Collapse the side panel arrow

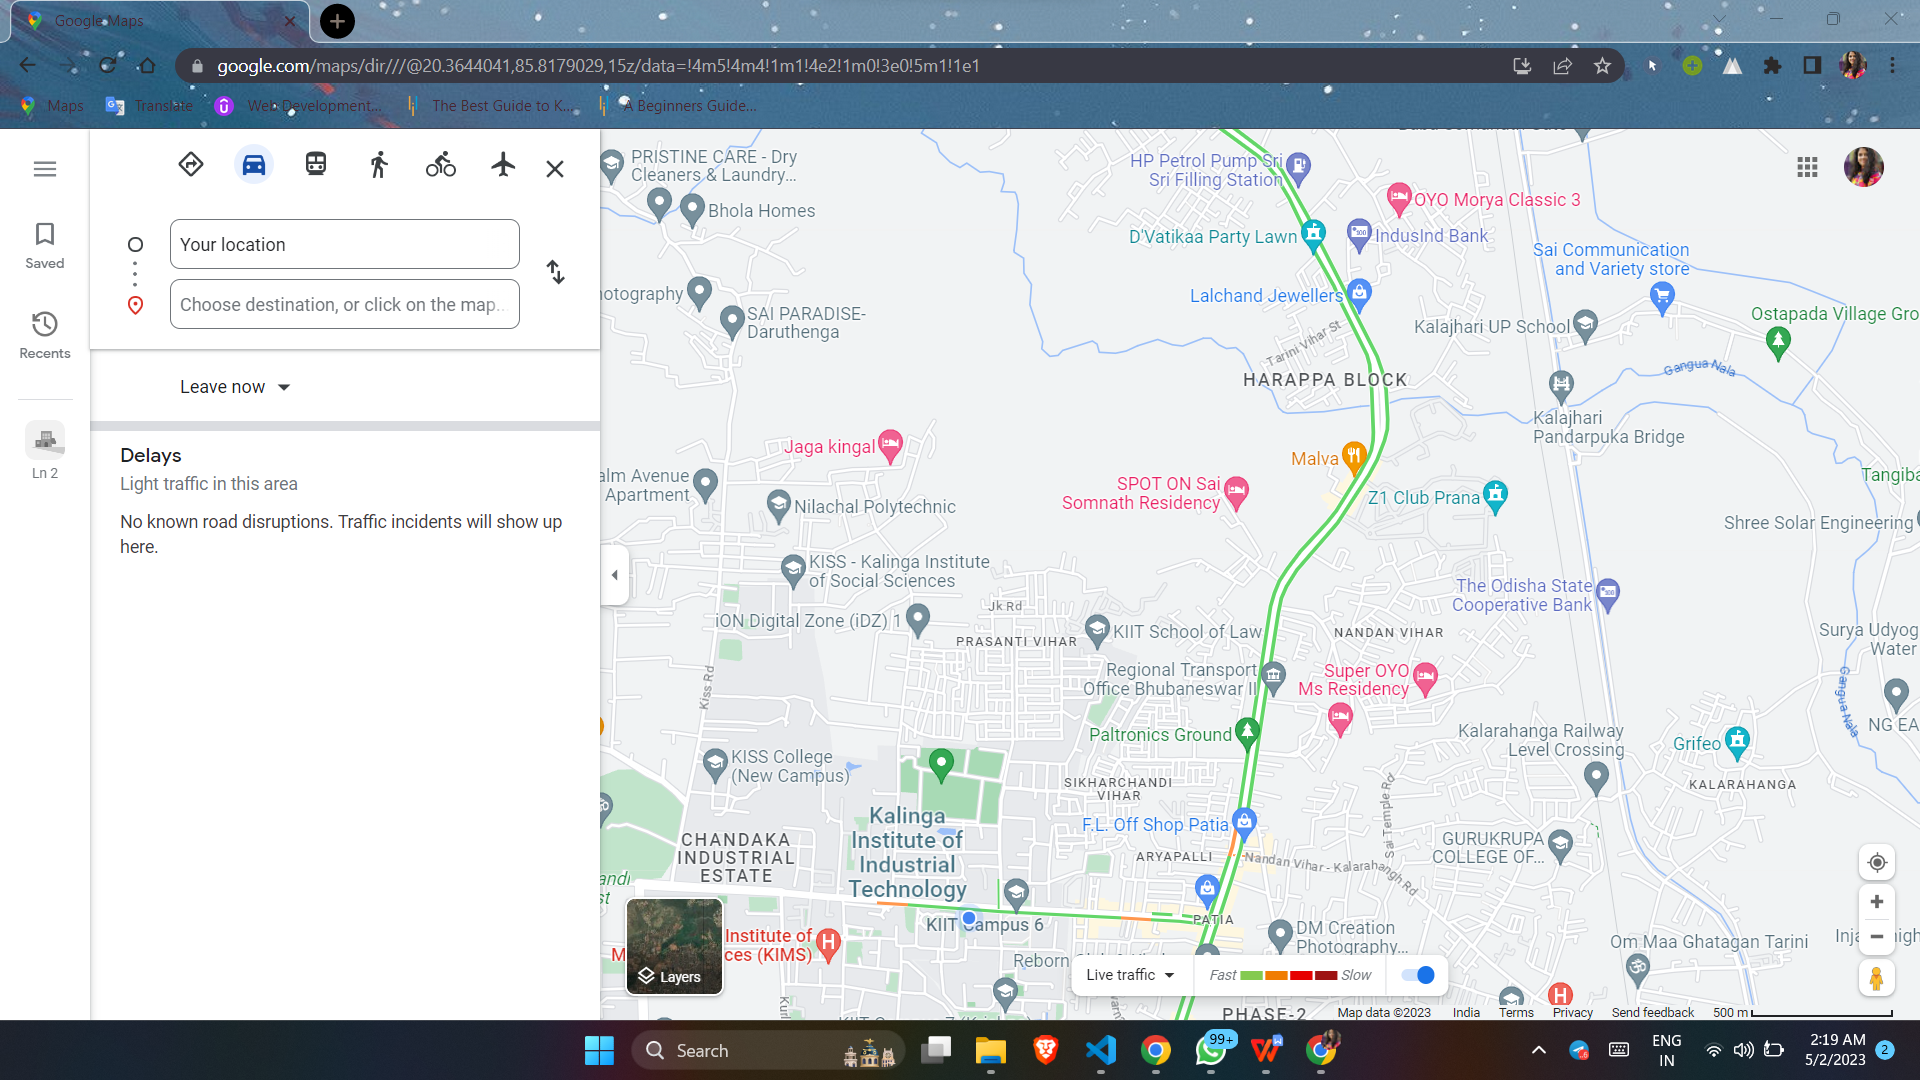pyautogui.click(x=615, y=575)
